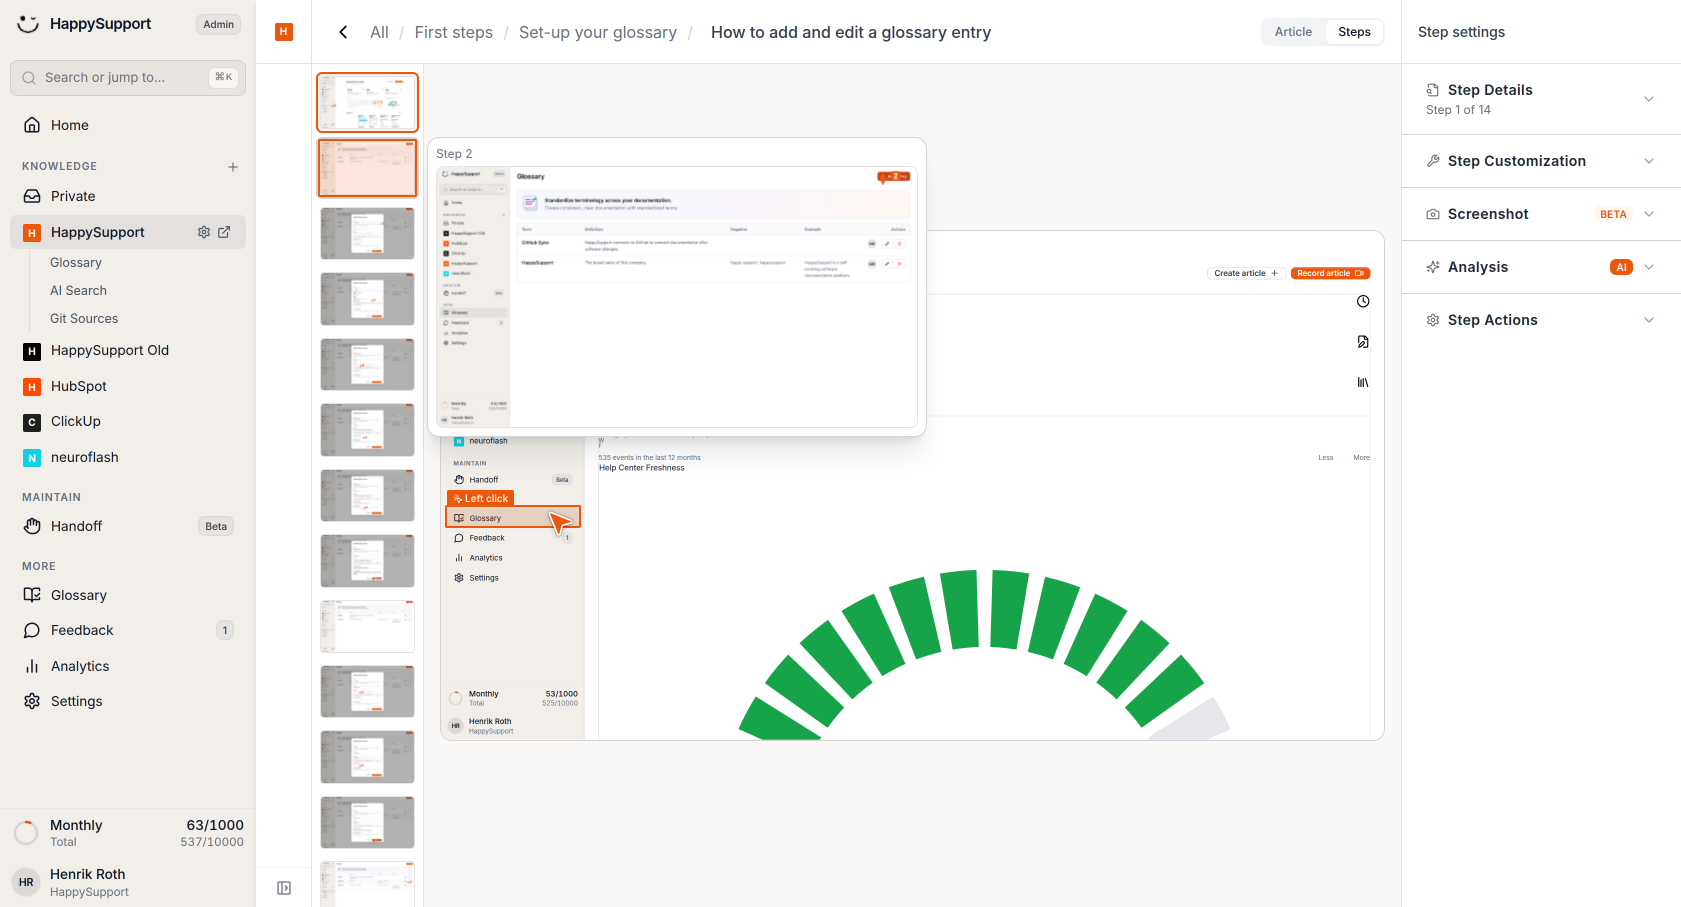
Task: Click the Feedback speech bubble icon
Action: coord(32,630)
